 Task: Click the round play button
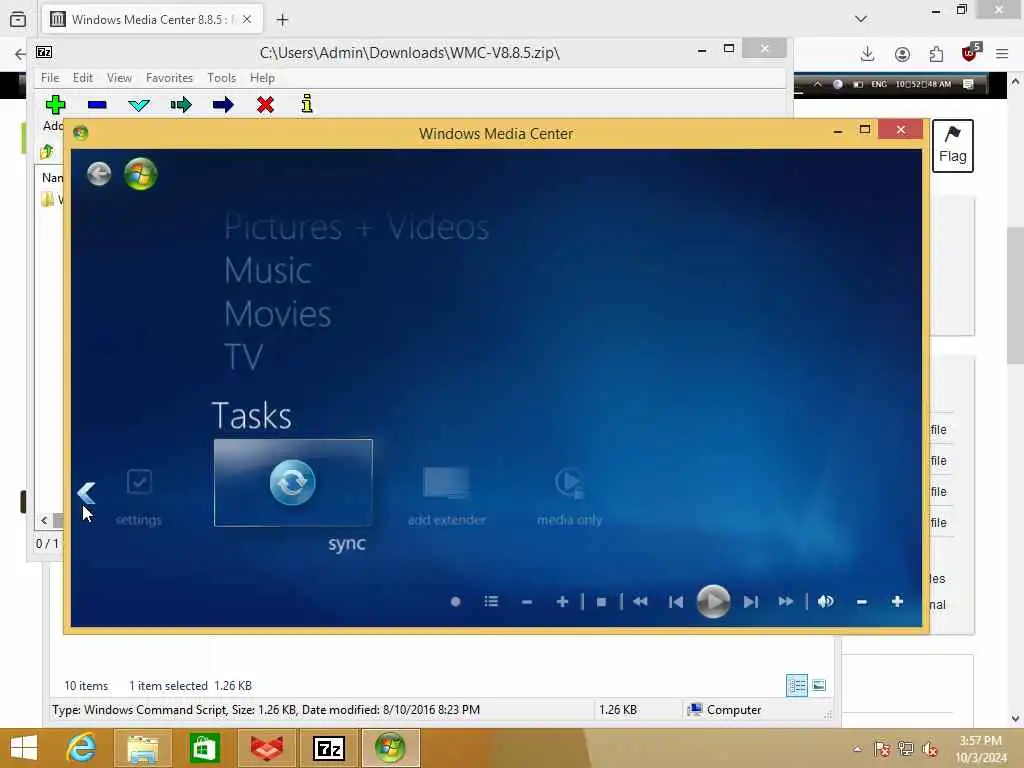pos(713,601)
